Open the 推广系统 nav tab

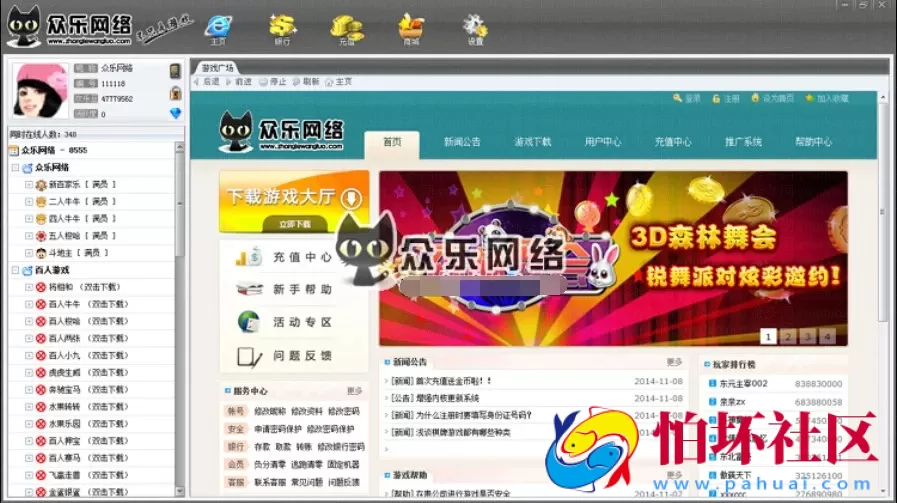click(x=744, y=142)
